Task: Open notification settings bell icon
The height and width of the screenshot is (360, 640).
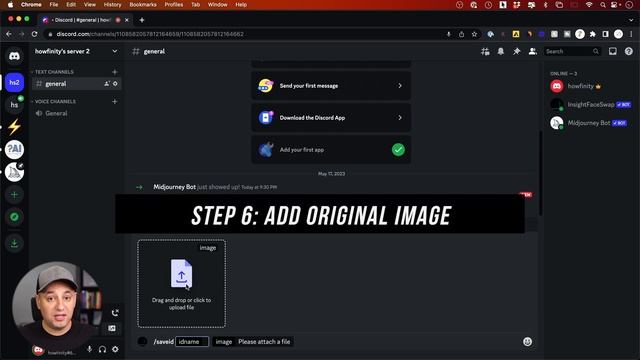Action: [x=501, y=51]
